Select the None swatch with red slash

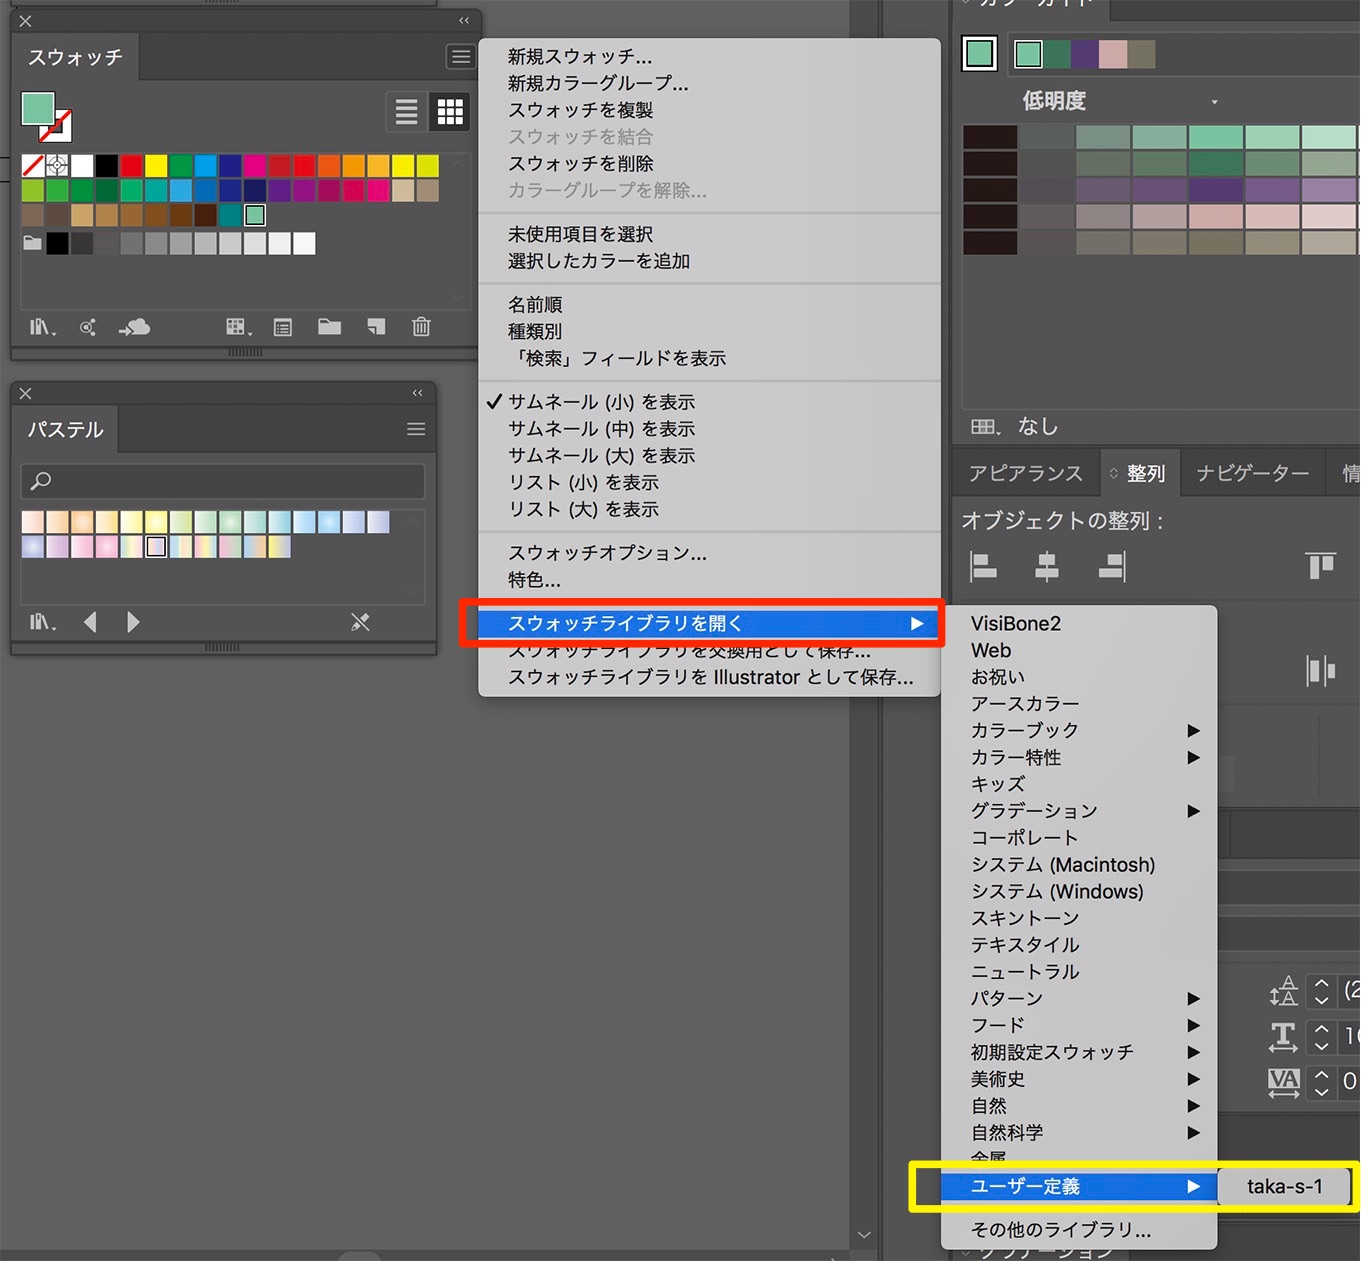coord(33,166)
